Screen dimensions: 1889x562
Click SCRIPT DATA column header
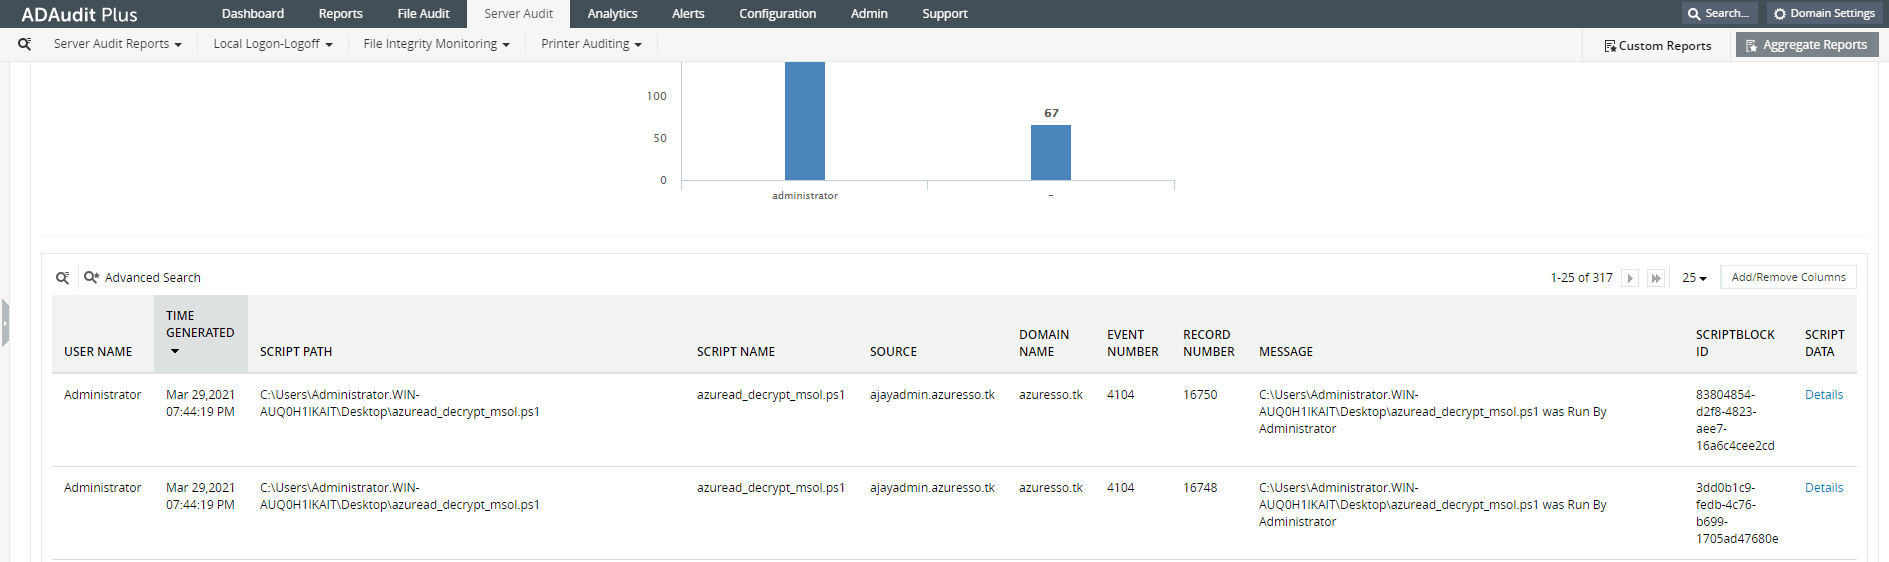(x=1825, y=343)
